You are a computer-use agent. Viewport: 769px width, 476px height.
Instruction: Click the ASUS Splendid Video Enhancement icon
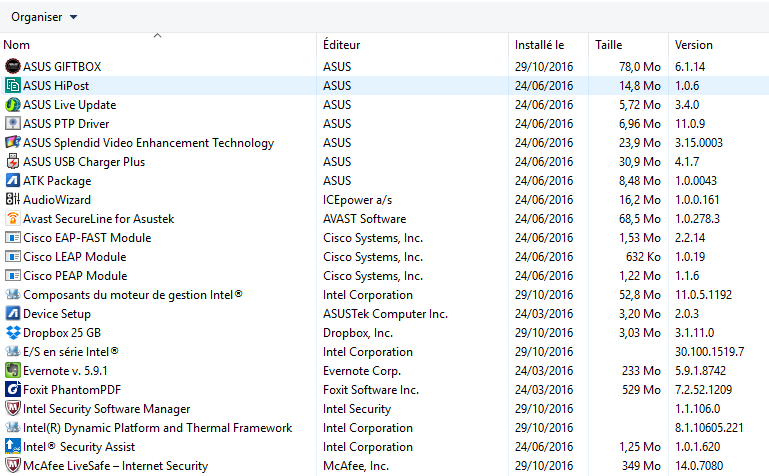(13, 143)
